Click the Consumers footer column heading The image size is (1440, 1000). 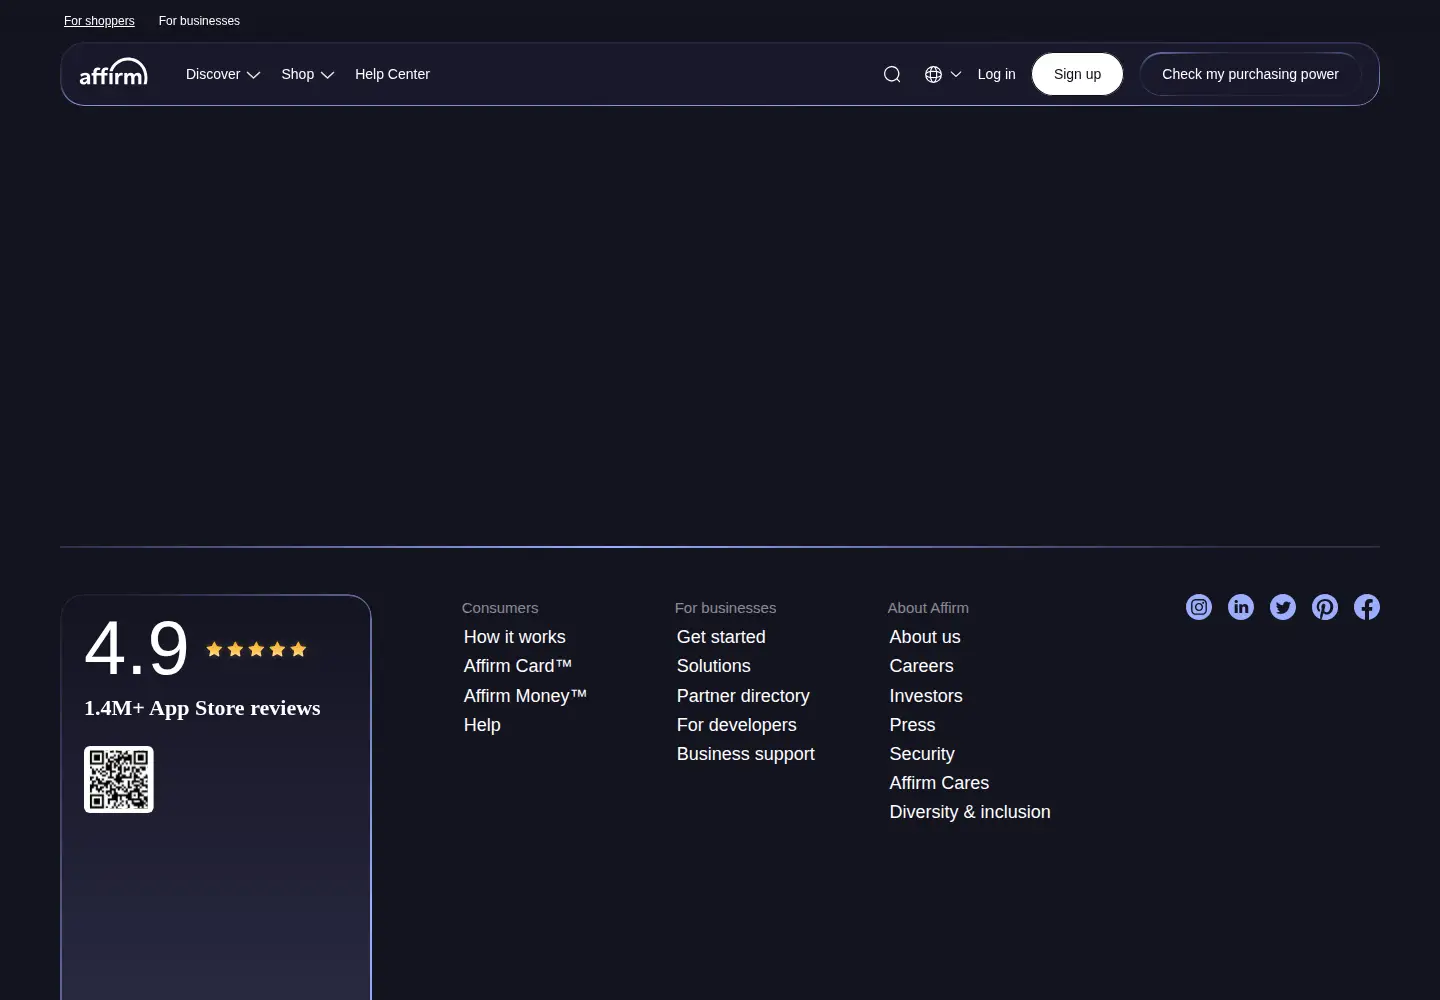click(500, 608)
